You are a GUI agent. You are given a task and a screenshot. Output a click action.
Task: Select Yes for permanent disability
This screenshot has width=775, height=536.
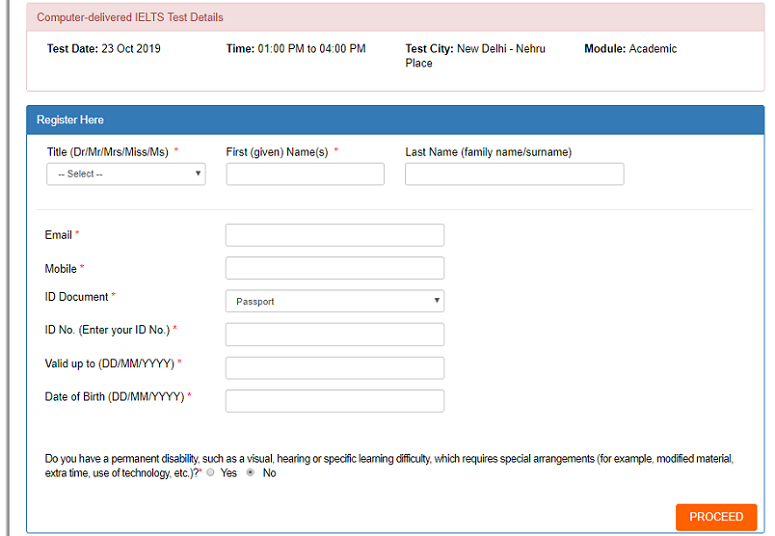[x=211, y=473]
